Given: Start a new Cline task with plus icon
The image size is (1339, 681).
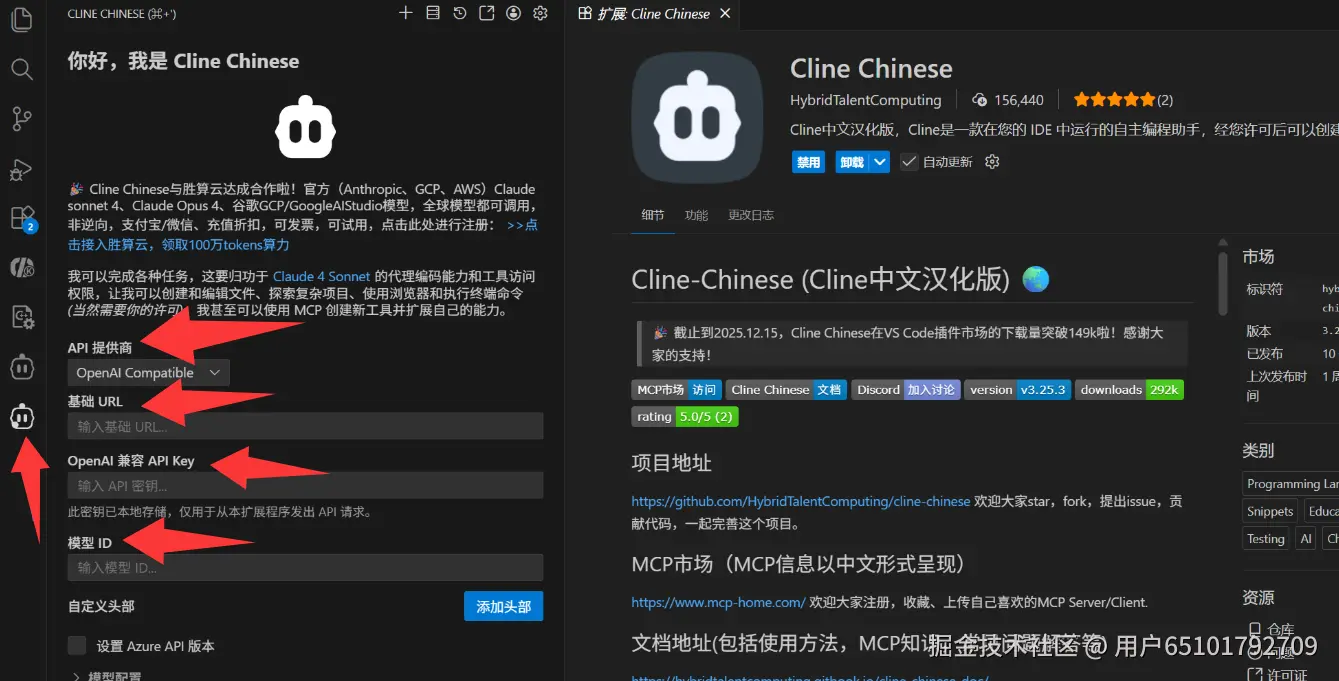Looking at the screenshot, I should click(405, 13).
